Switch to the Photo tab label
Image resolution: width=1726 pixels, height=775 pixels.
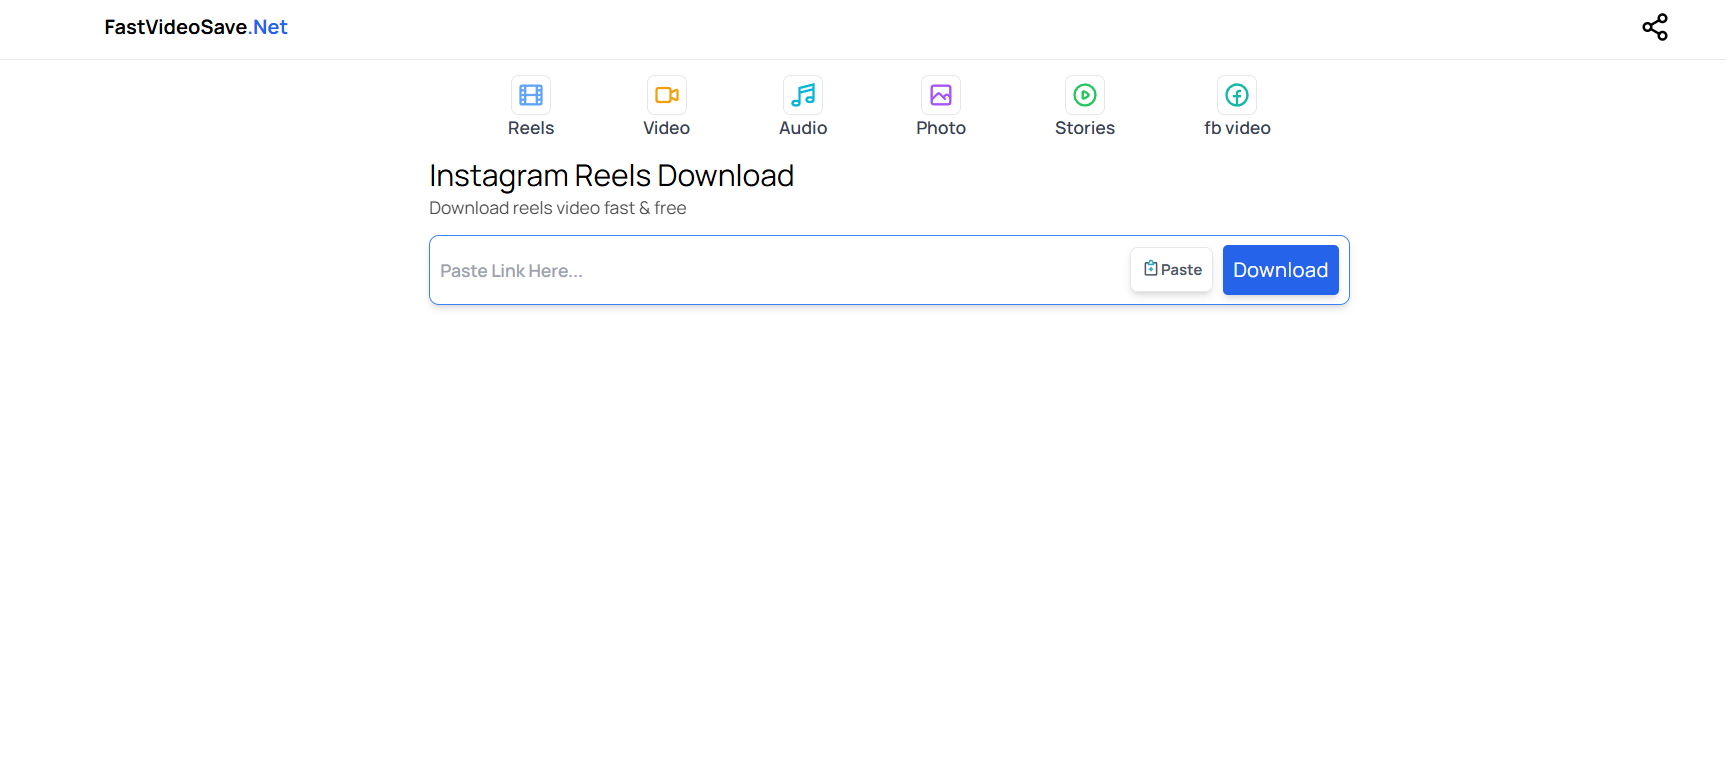pyautogui.click(x=941, y=128)
